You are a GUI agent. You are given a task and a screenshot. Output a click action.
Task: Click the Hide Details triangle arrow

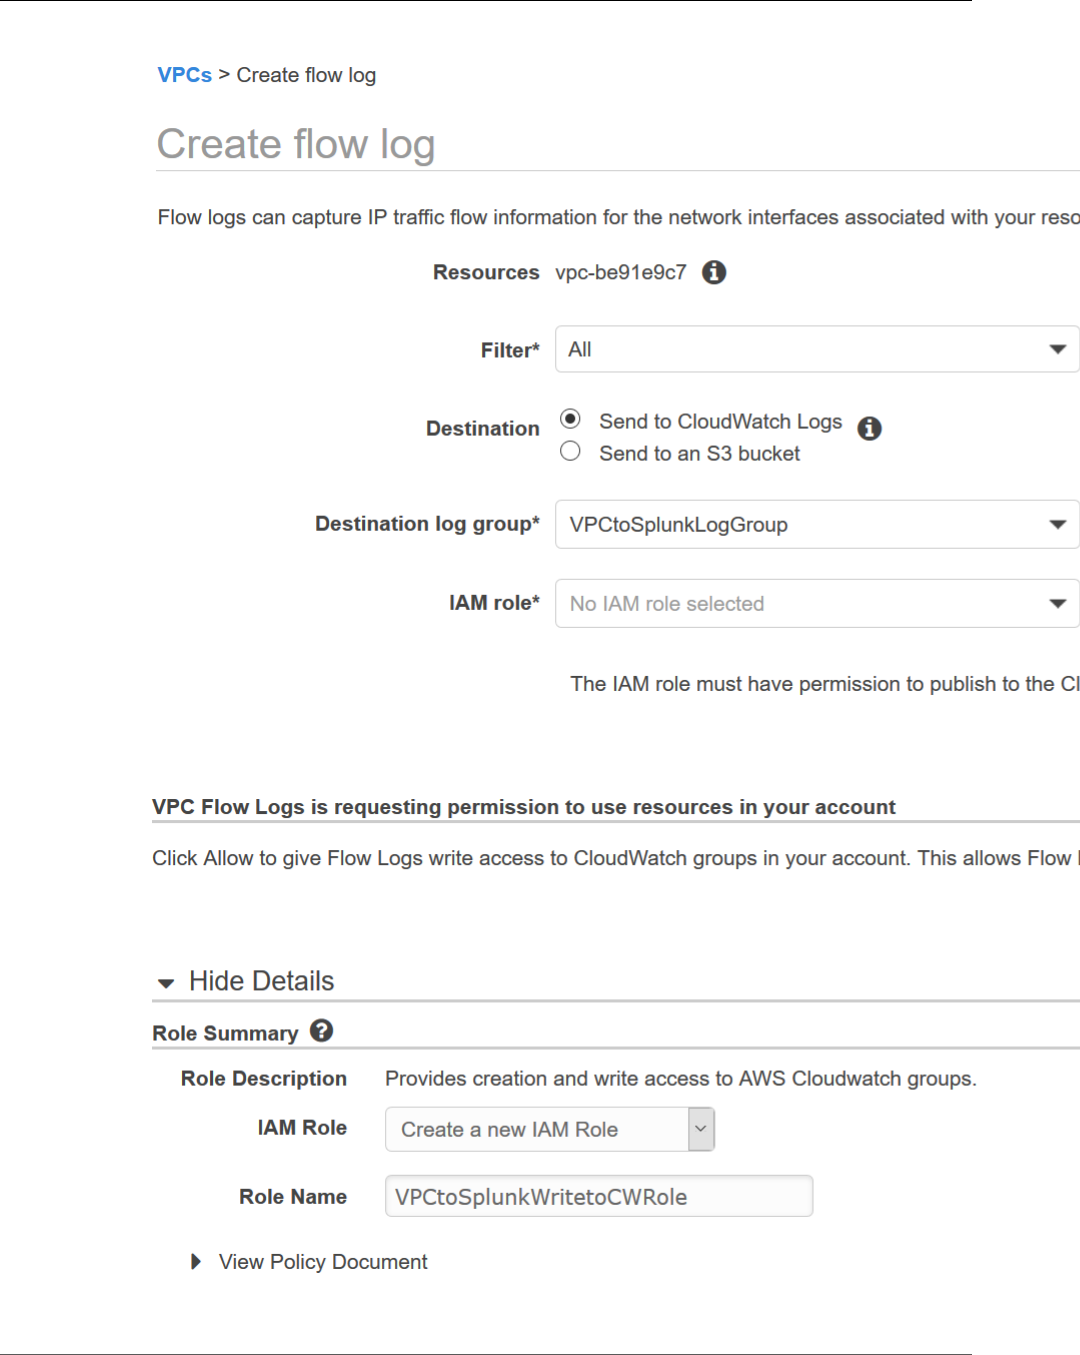click(166, 983)
